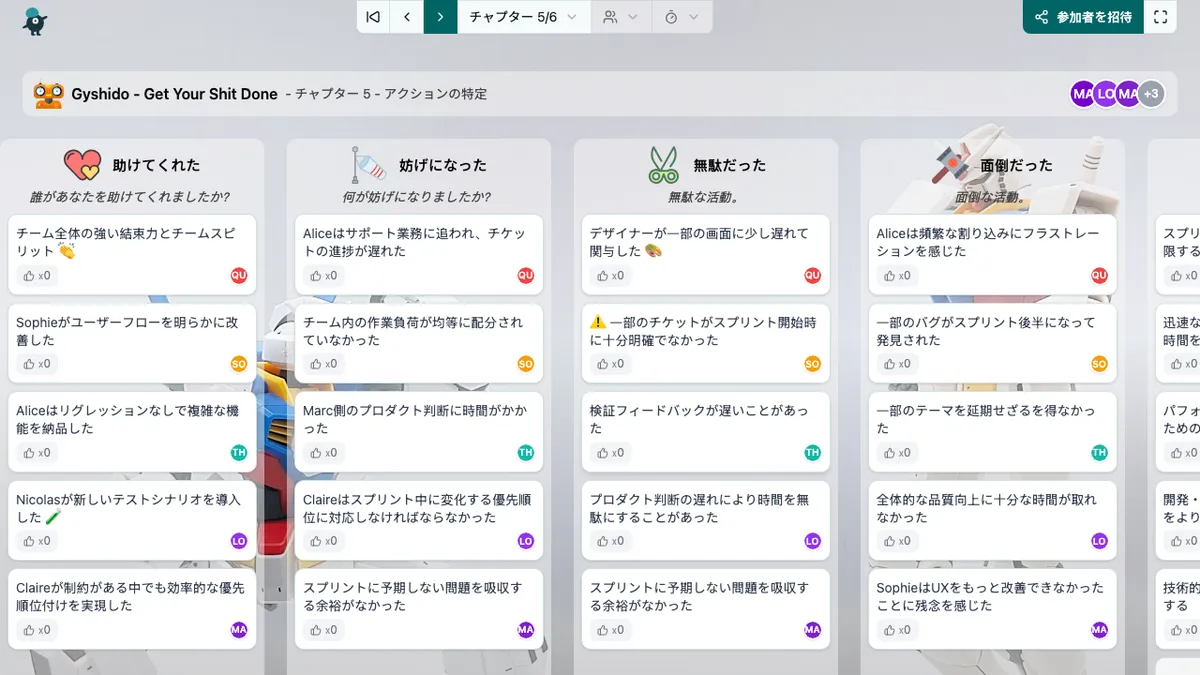Show additional participants via +3 badge
Screen dimensions: 1200x675
tap(1151, 94)
